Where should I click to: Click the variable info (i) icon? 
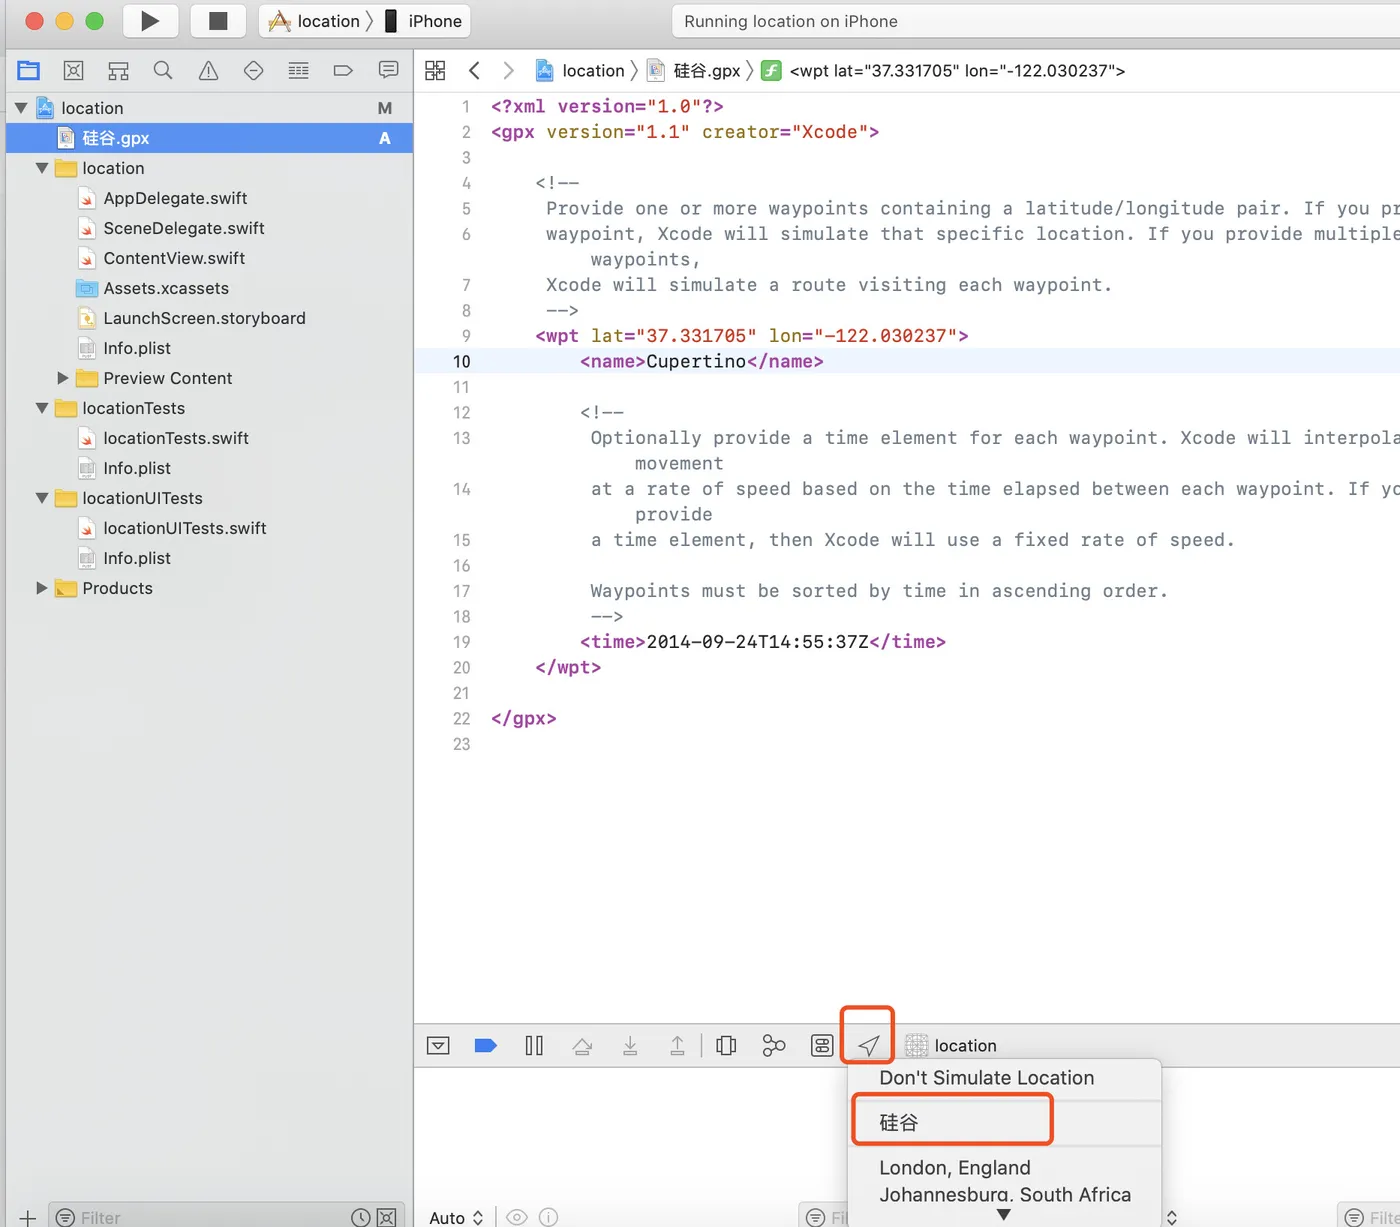point(548,1217)
